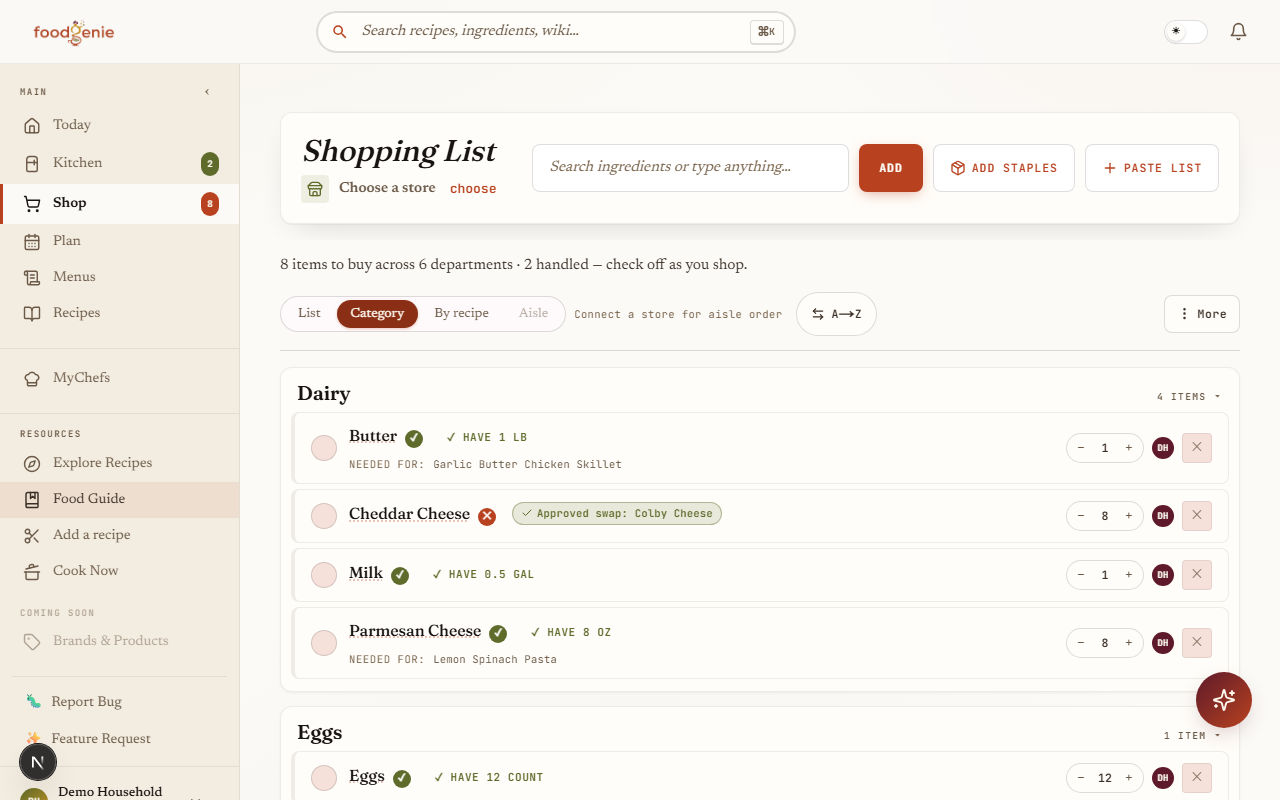Select the Category view tab
Screen dimensions: 1280x800
[377, 314]
